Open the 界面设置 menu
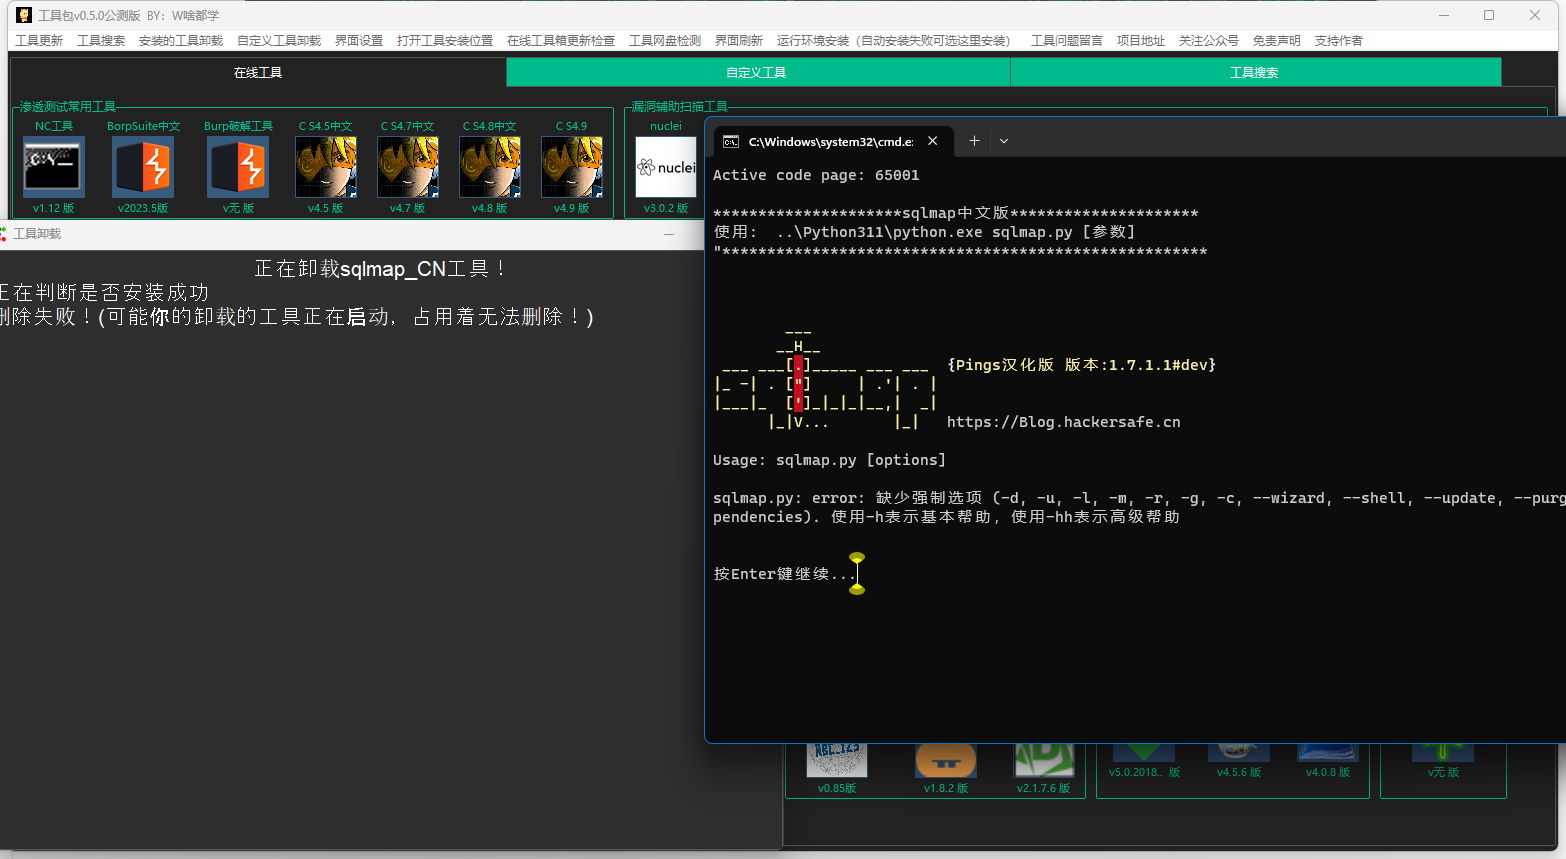 [x=359, y=41]
